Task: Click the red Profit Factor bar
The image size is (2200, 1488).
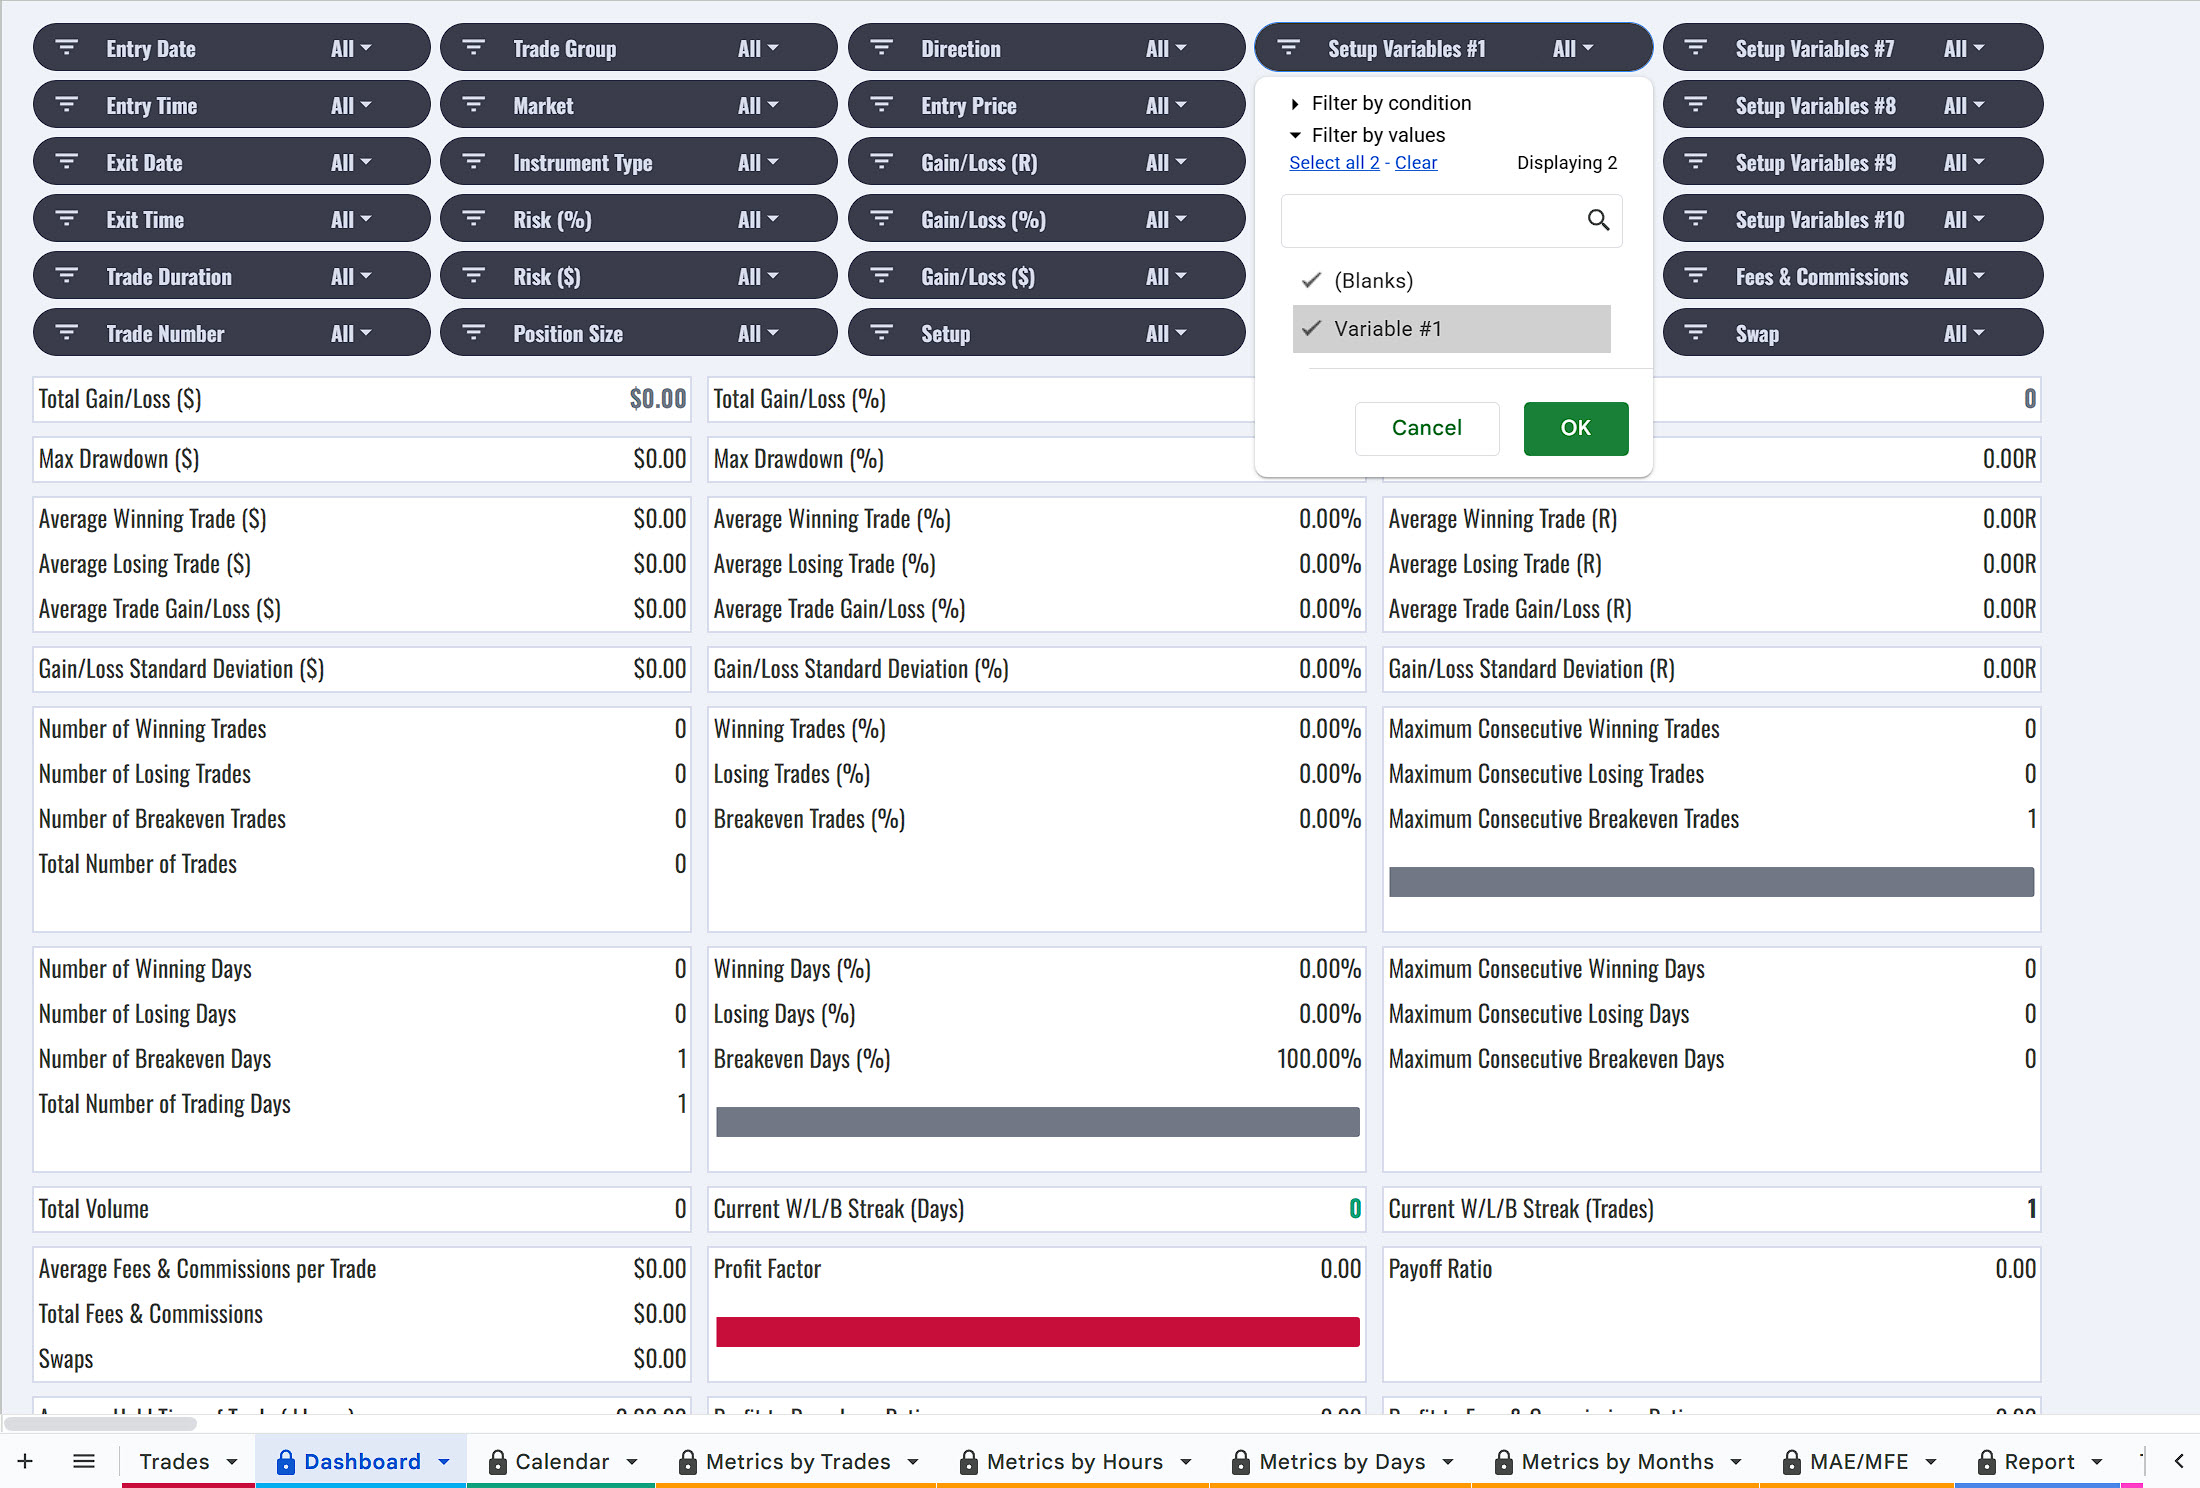Action: click(1037, 1331)
